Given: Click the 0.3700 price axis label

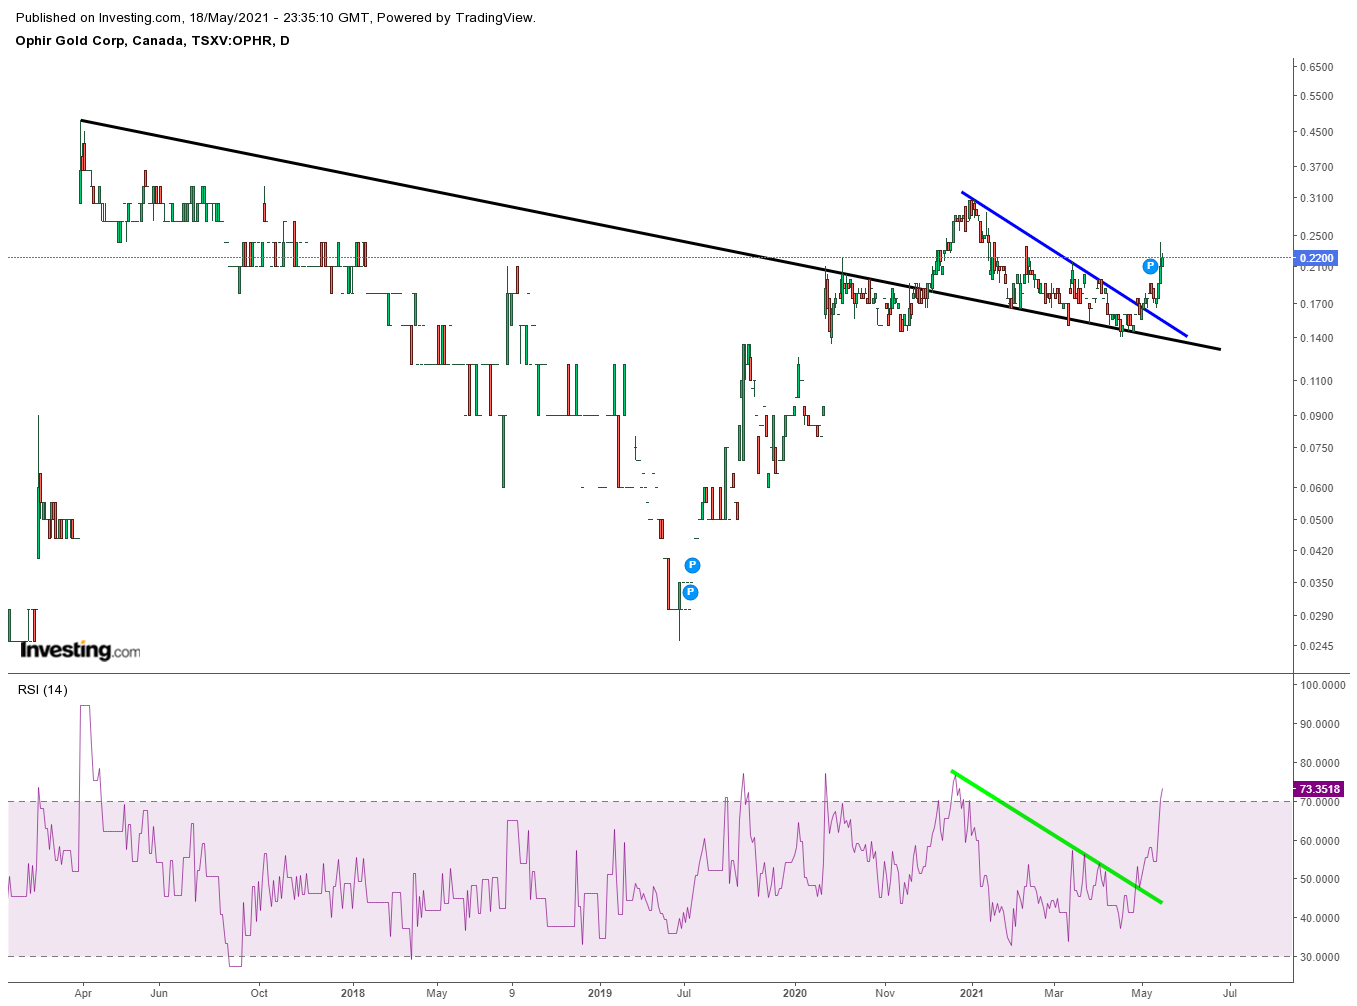Looking at the screenshot, I should point(1317,167).
